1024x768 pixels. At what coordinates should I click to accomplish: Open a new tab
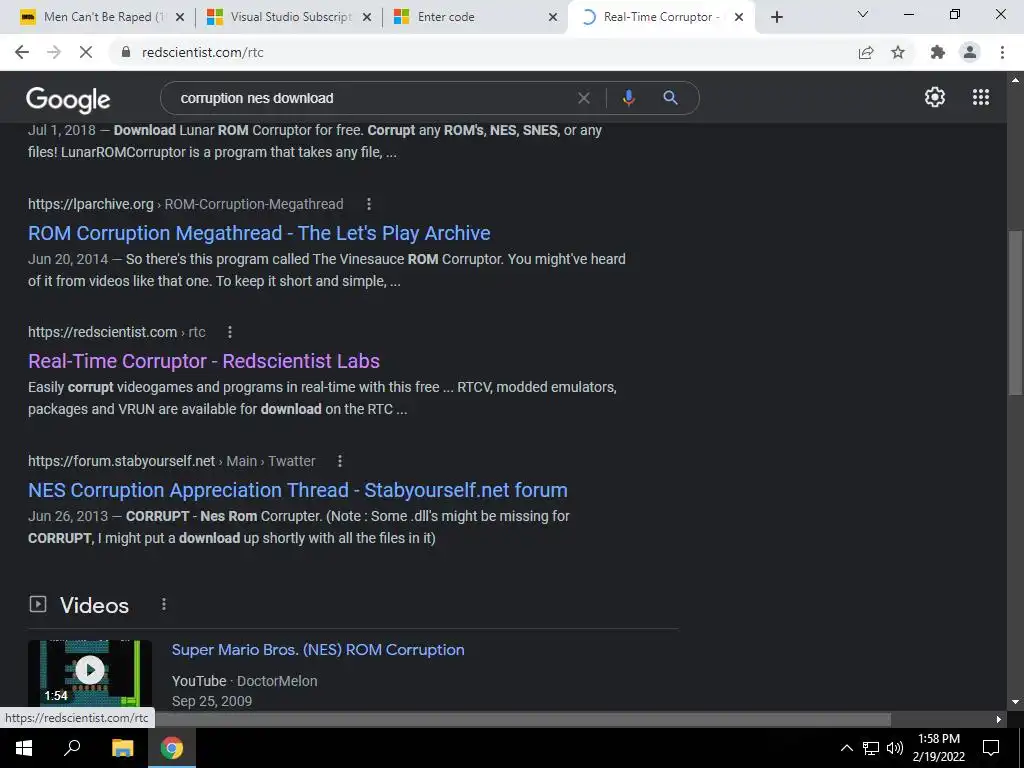[776, 17]
